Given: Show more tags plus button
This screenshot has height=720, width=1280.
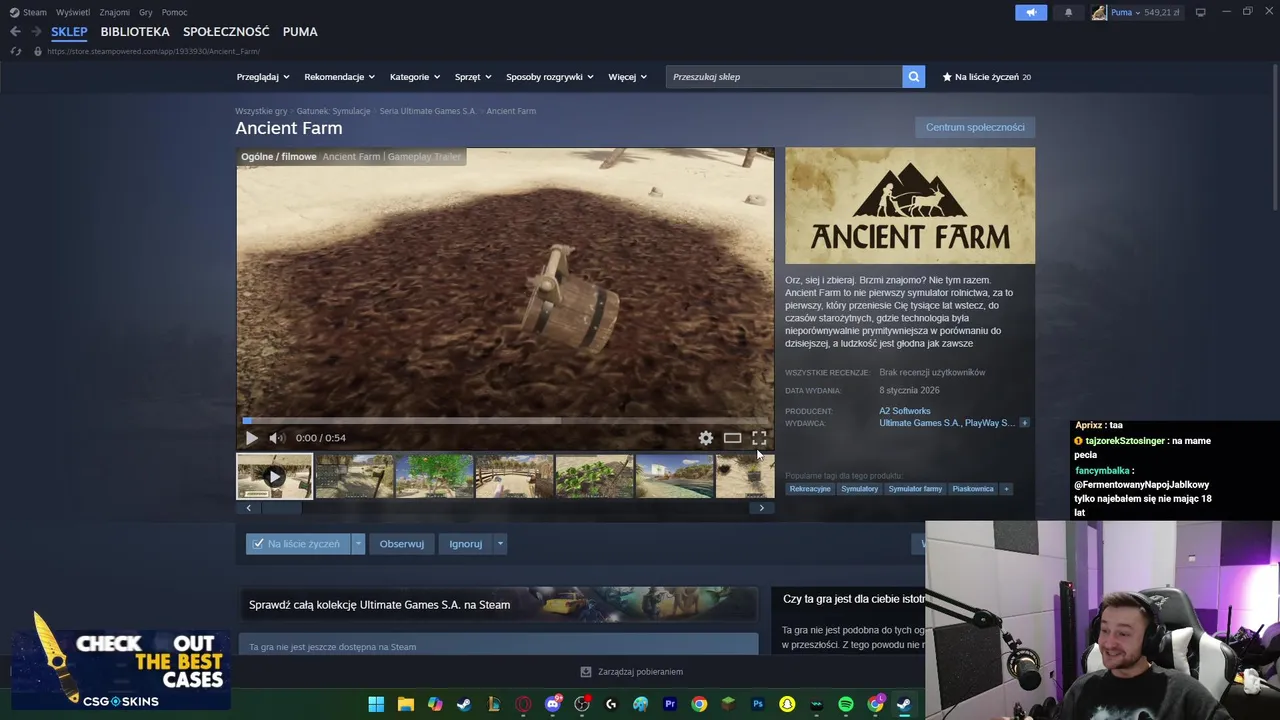Looking at the screenshot, I should (x=1006, y=489).
